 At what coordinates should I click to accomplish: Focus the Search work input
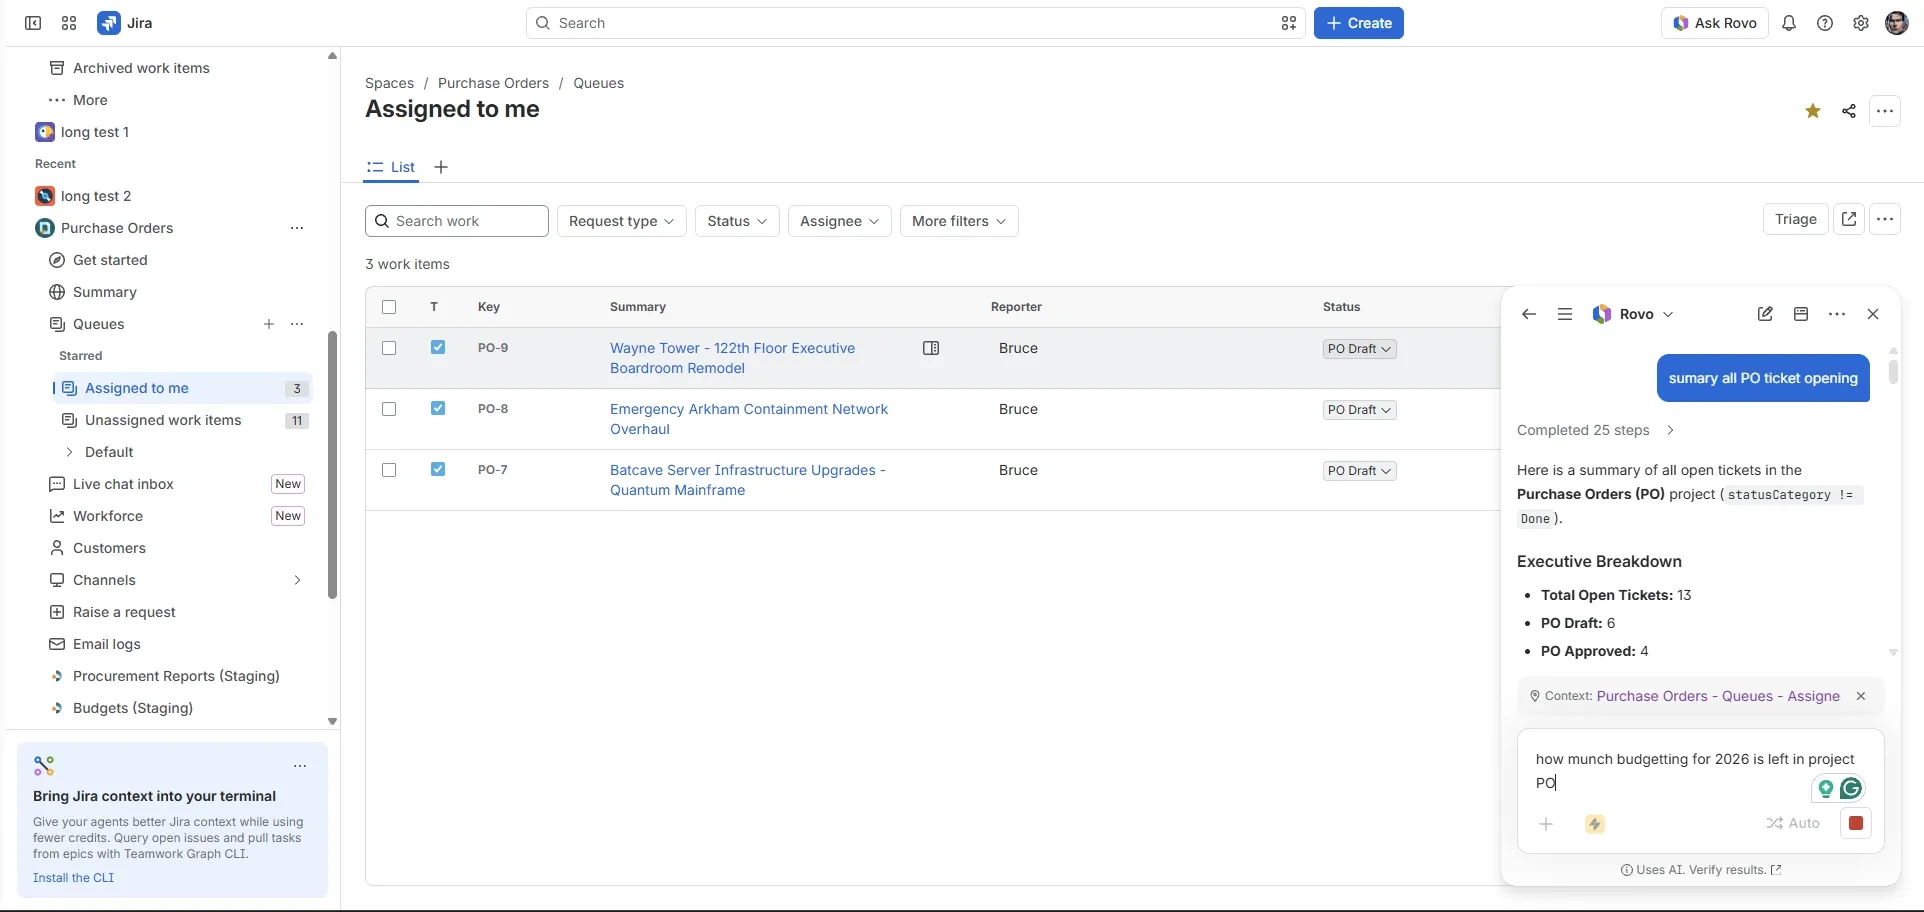pyautogui.click(x=457, y=221)
